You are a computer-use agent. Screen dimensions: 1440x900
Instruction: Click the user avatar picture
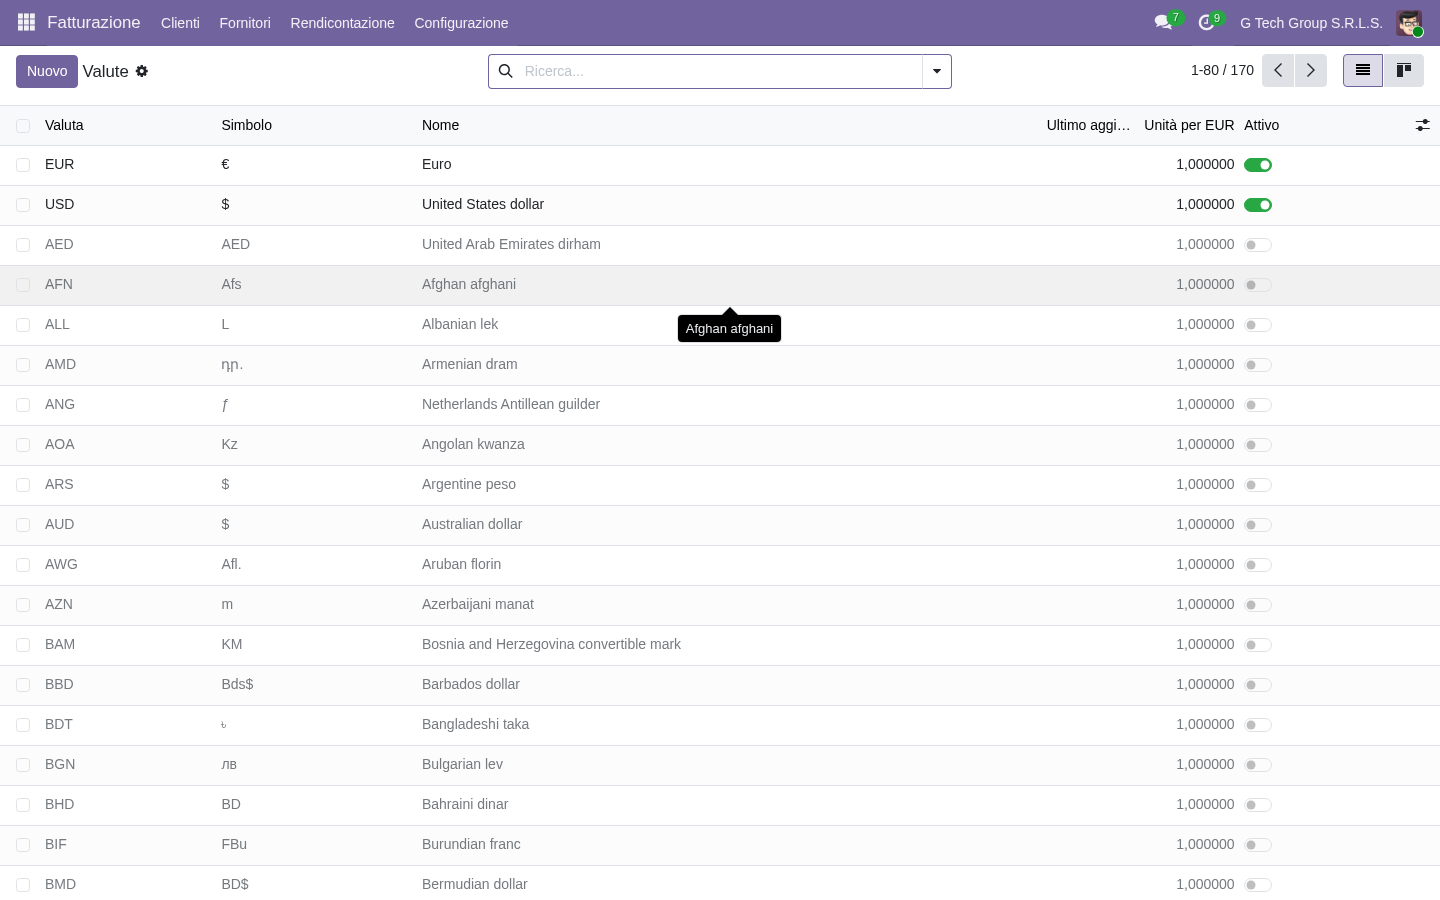(1409, 23)
